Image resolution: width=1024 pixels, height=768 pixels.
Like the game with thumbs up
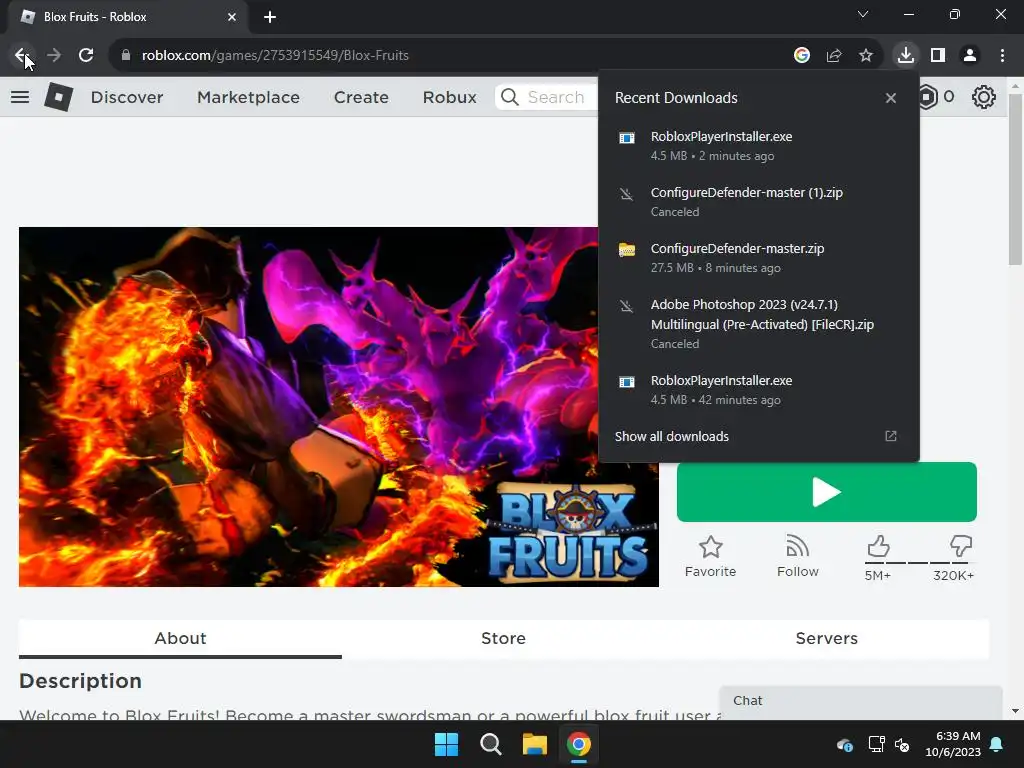878,546
